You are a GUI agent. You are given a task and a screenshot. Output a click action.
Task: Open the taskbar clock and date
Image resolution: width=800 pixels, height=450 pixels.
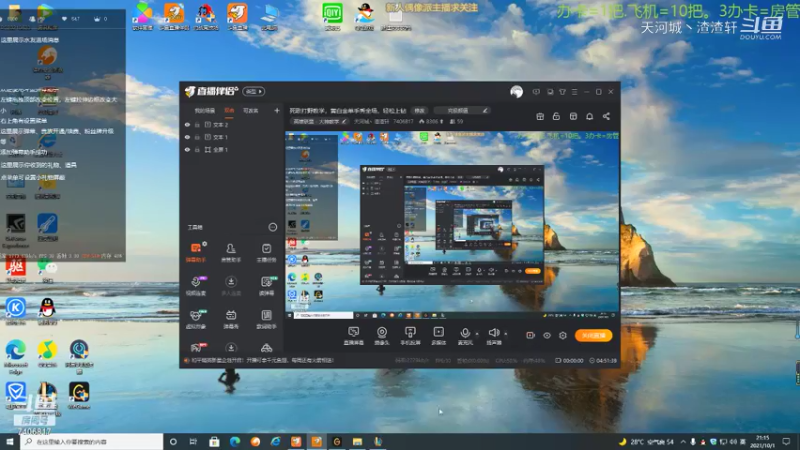(x=762, y=442)
